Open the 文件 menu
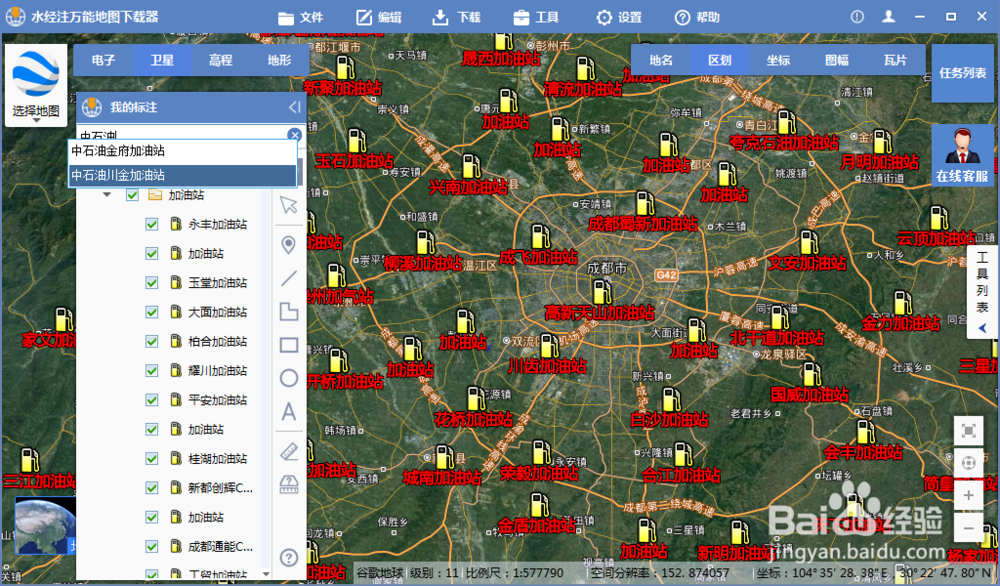This screenshot has width=1000, height=586. pyautogui.click(x=300, y=17)
